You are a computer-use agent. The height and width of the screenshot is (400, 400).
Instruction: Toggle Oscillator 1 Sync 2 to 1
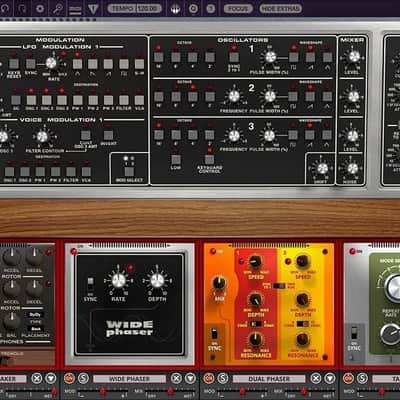pos(234,57)
